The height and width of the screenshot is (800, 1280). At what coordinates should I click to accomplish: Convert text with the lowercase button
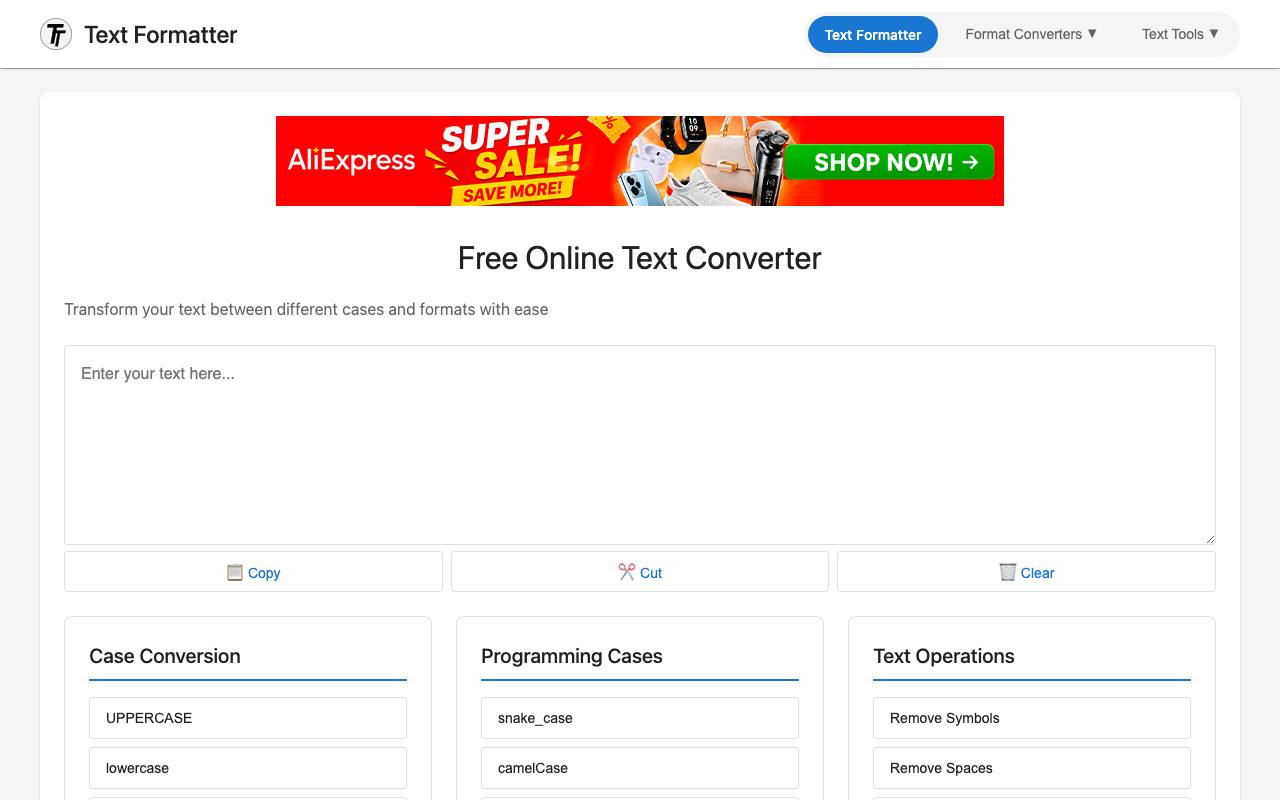(x=248, y=768)
